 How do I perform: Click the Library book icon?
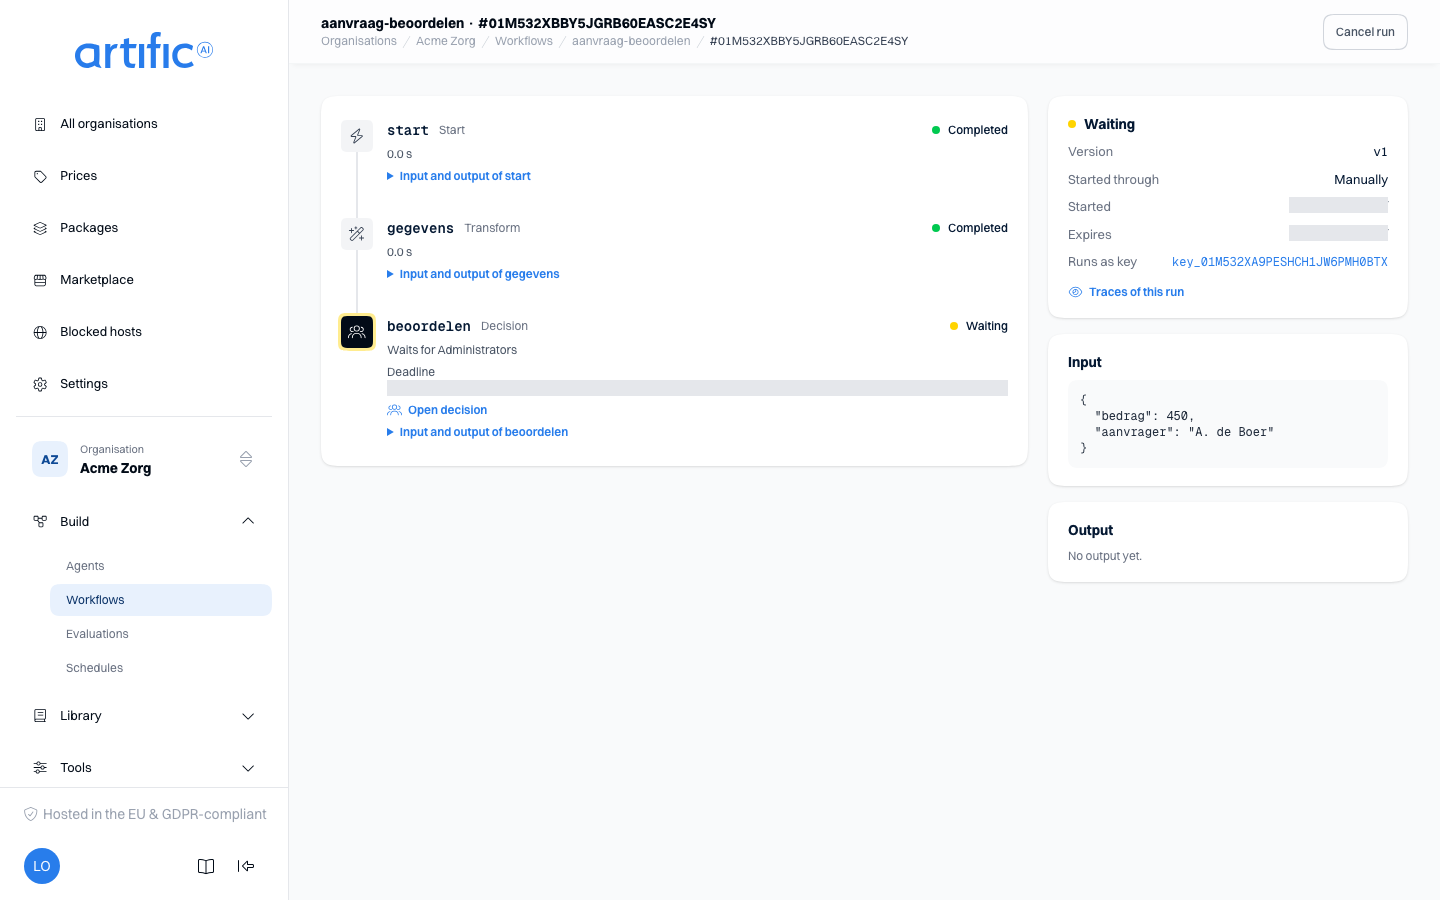point(40,716)
